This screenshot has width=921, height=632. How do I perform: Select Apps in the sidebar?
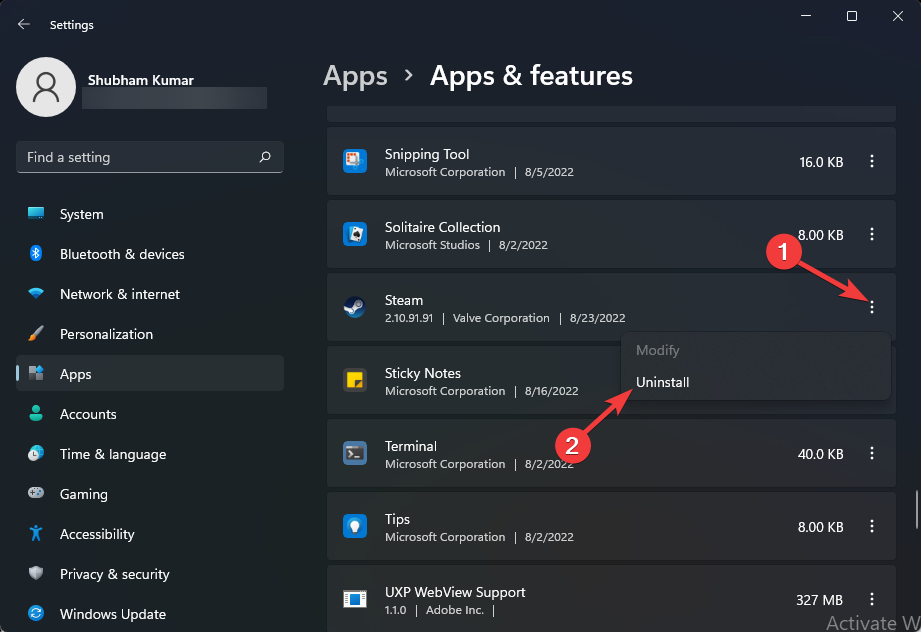point(150,374)
